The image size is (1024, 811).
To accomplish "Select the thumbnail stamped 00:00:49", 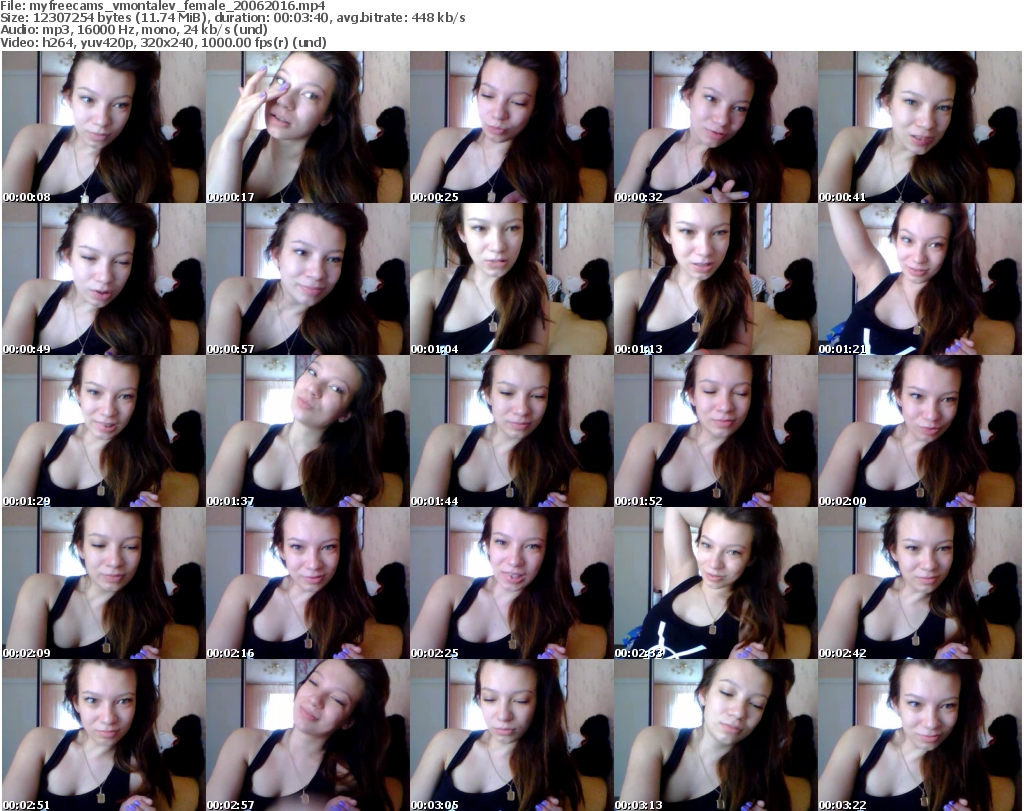I will pyautogui.click(x=104, y=279).
